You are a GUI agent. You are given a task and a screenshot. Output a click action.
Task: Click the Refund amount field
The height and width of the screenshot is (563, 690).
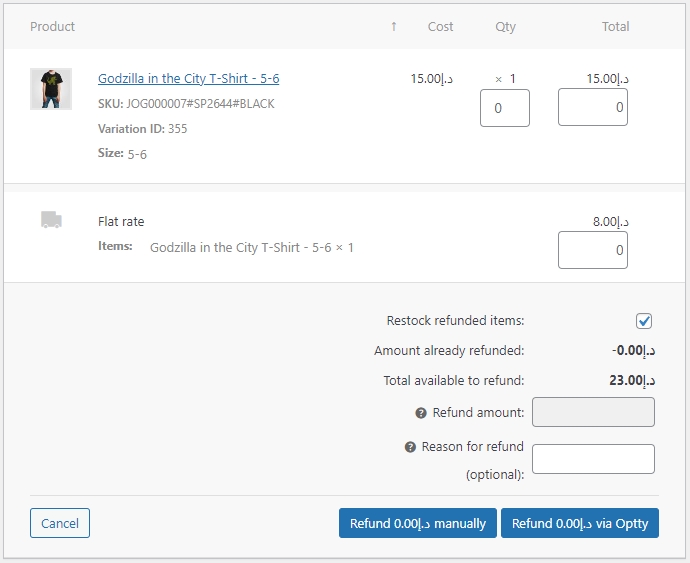point(593,412)
